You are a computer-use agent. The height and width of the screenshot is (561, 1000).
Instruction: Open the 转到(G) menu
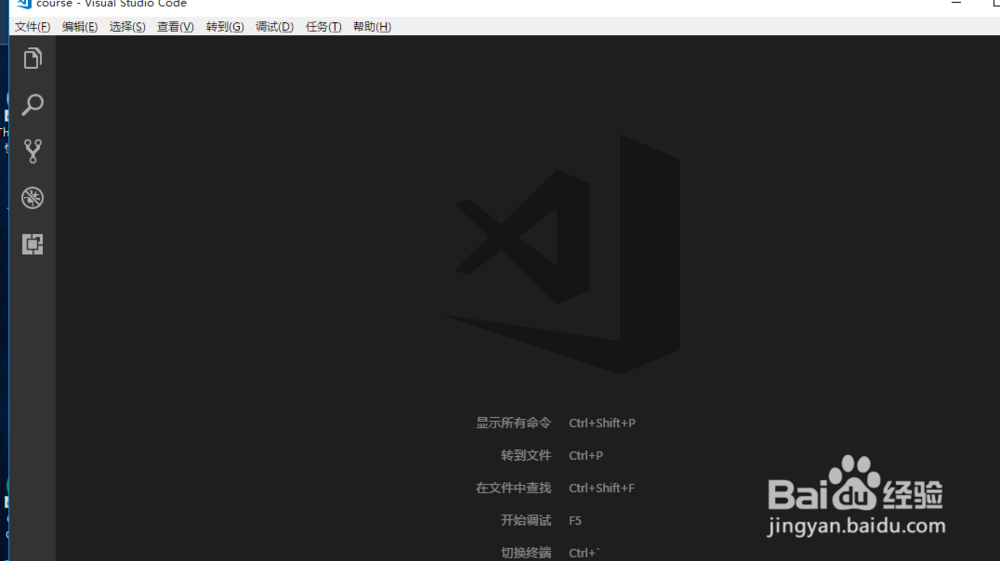pos(224,27)
